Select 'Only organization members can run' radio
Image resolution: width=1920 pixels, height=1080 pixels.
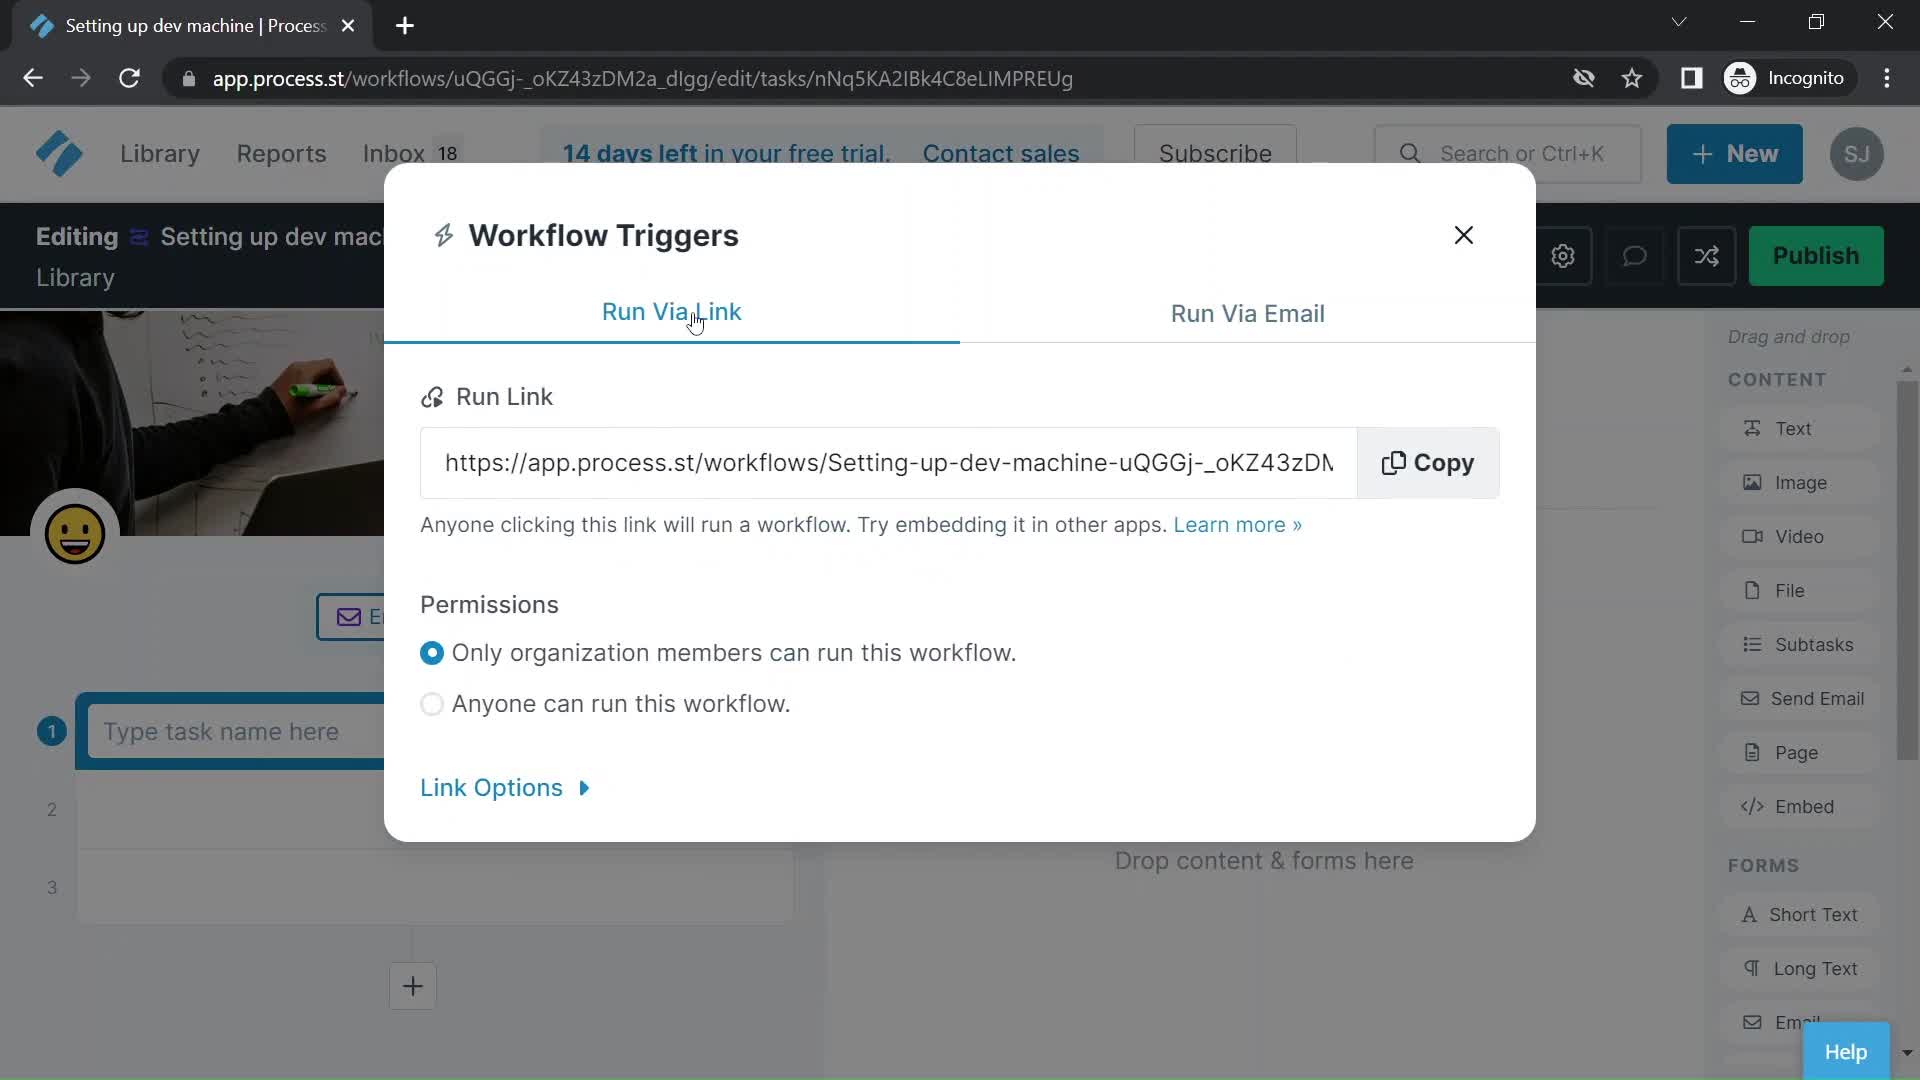point(433,651)
